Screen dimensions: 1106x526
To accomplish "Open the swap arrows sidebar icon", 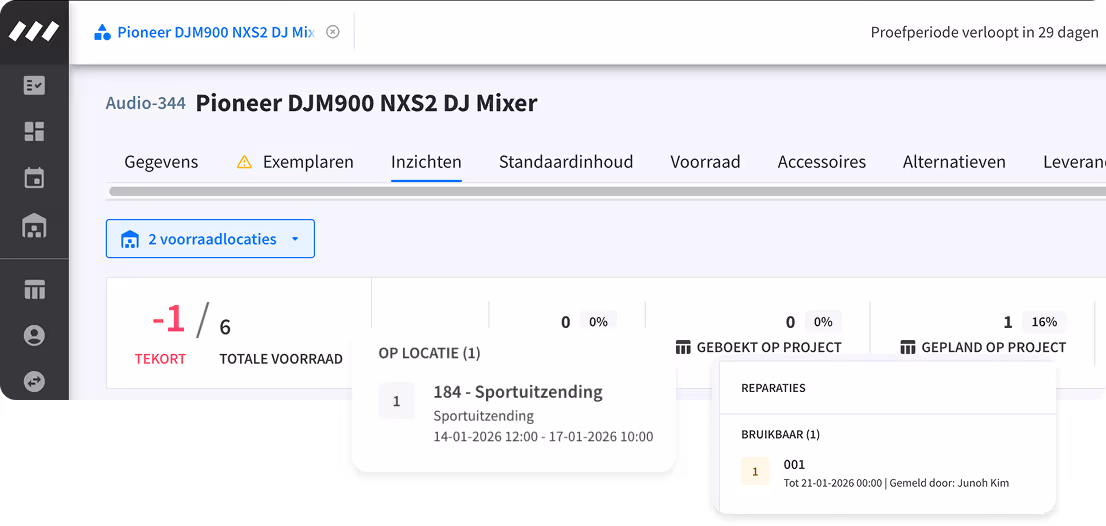I will coord(34,381).
